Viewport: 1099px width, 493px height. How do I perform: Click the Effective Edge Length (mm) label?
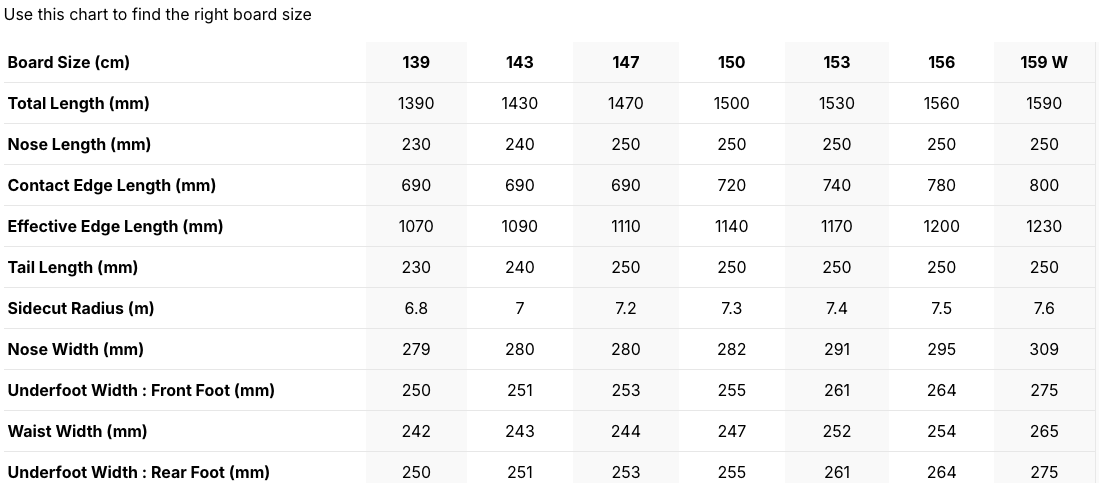pos(115,227)
